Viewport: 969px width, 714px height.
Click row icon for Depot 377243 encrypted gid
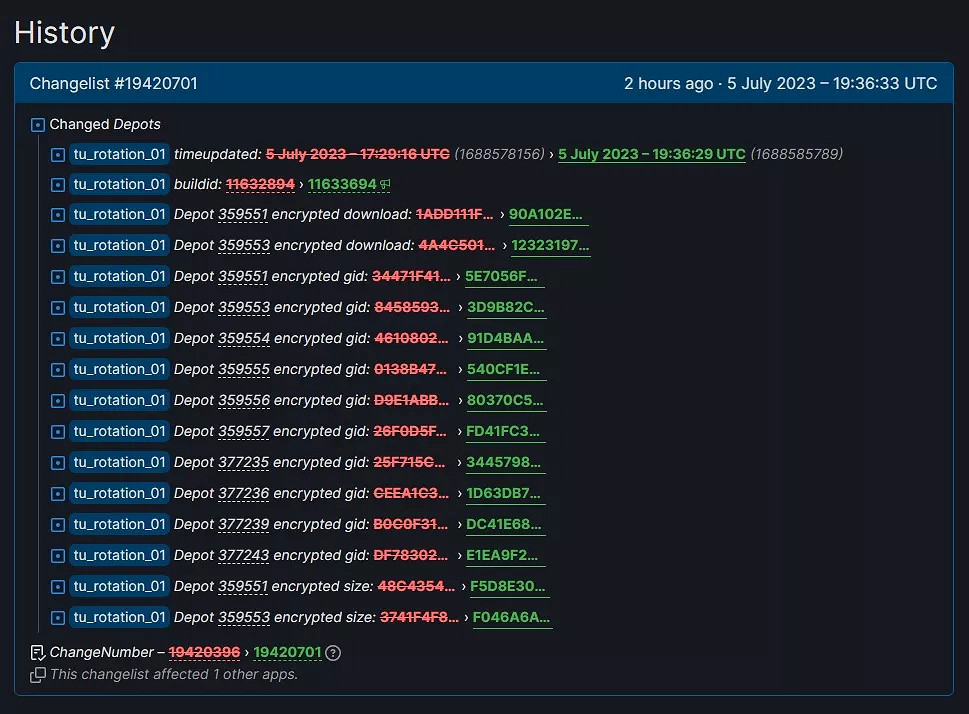click(58, 556)
